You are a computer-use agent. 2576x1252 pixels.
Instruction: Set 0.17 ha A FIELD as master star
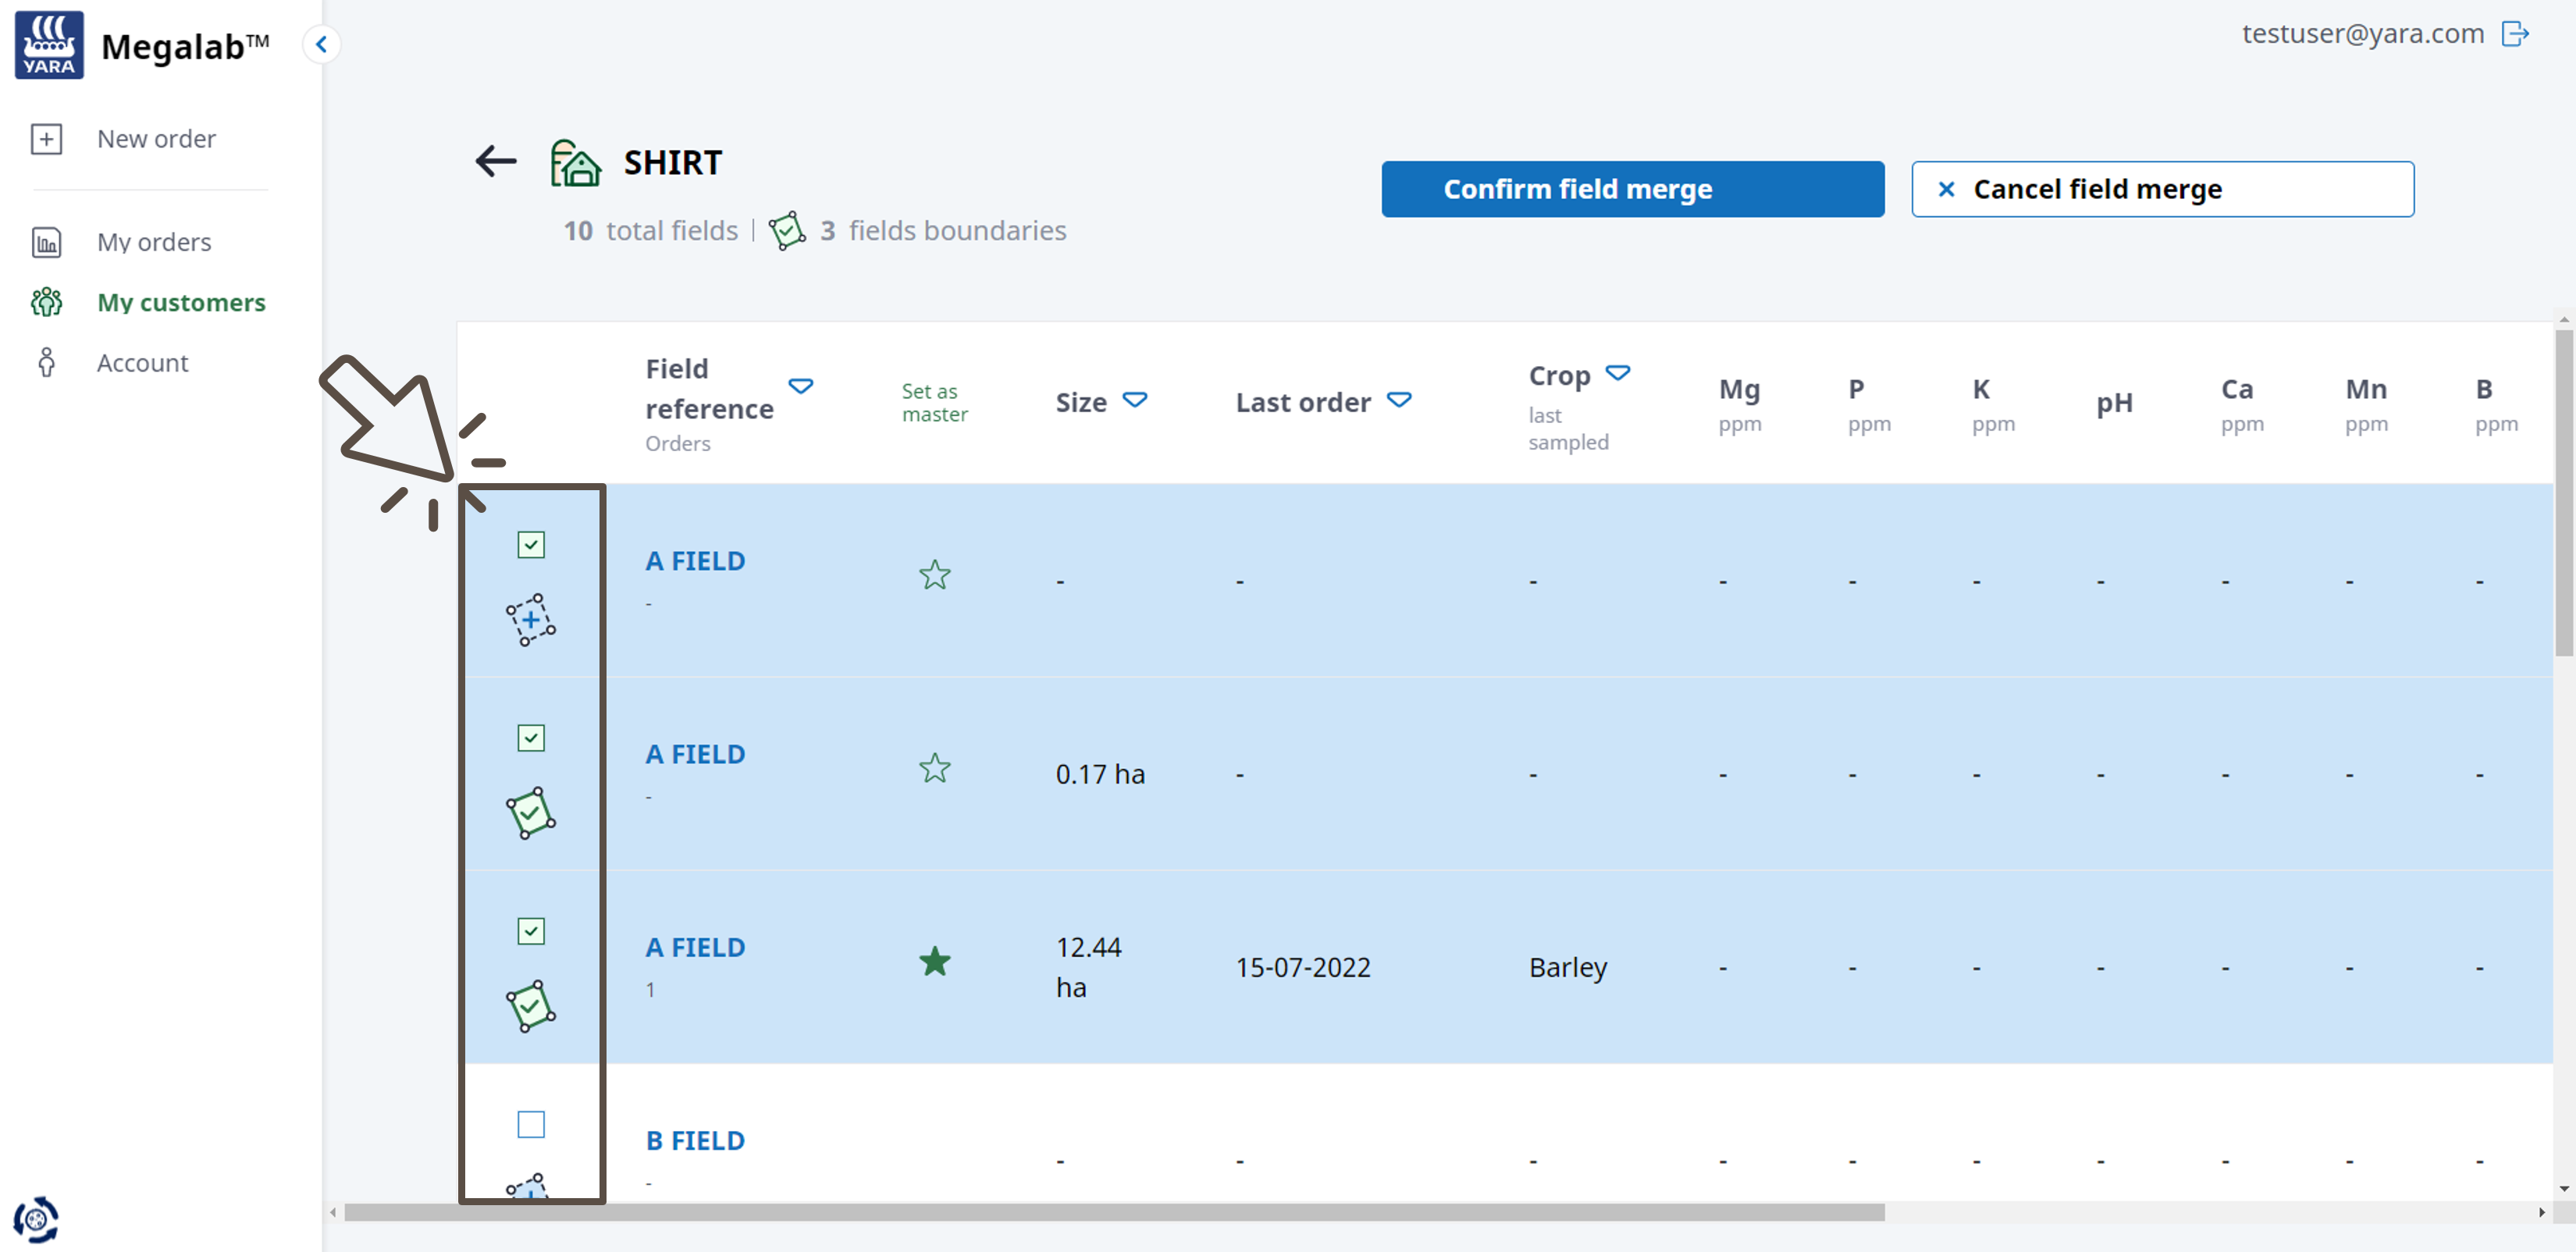934,768
